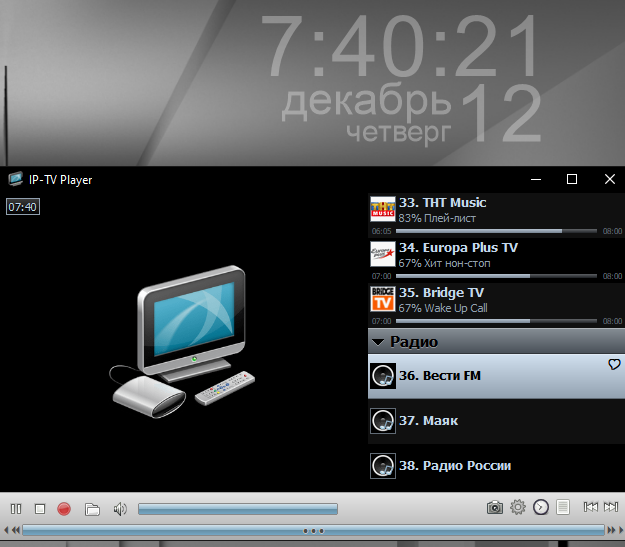Click the 67% Wake Up Call programme text
Image resolution: width=625 pixels, height=547 pixels.
(x=443, y=308)
